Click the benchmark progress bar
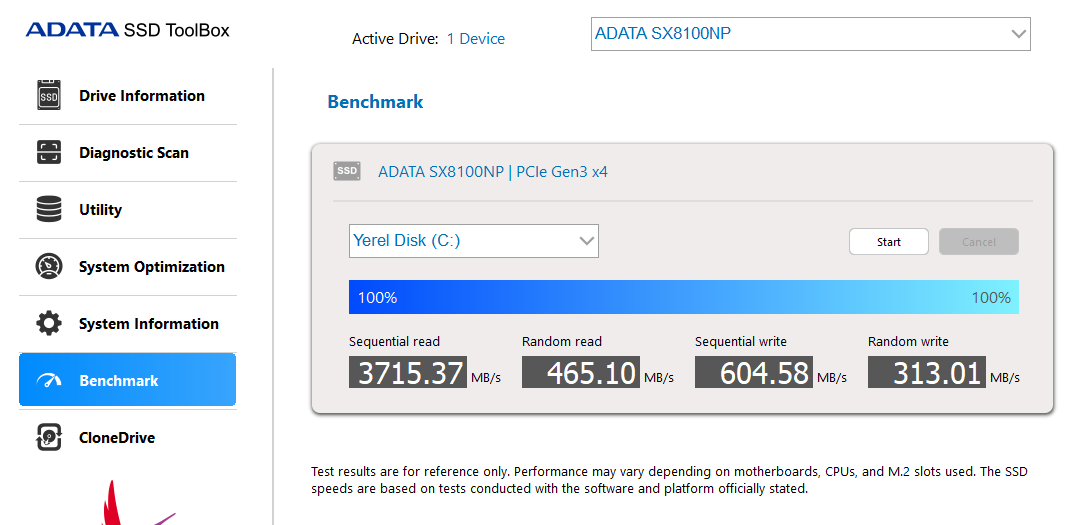Screen dimensions: 1081x525 [x=684, y=297]
